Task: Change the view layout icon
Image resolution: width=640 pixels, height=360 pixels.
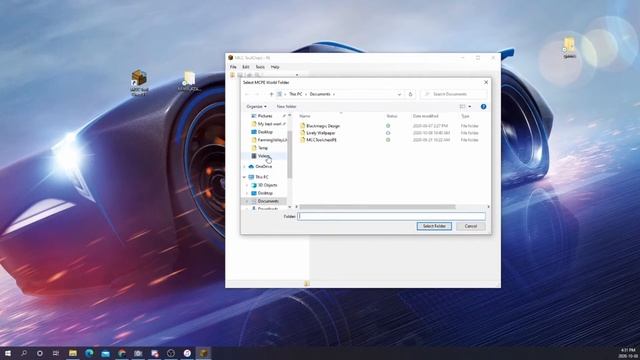Action: [x=462, y=107]
